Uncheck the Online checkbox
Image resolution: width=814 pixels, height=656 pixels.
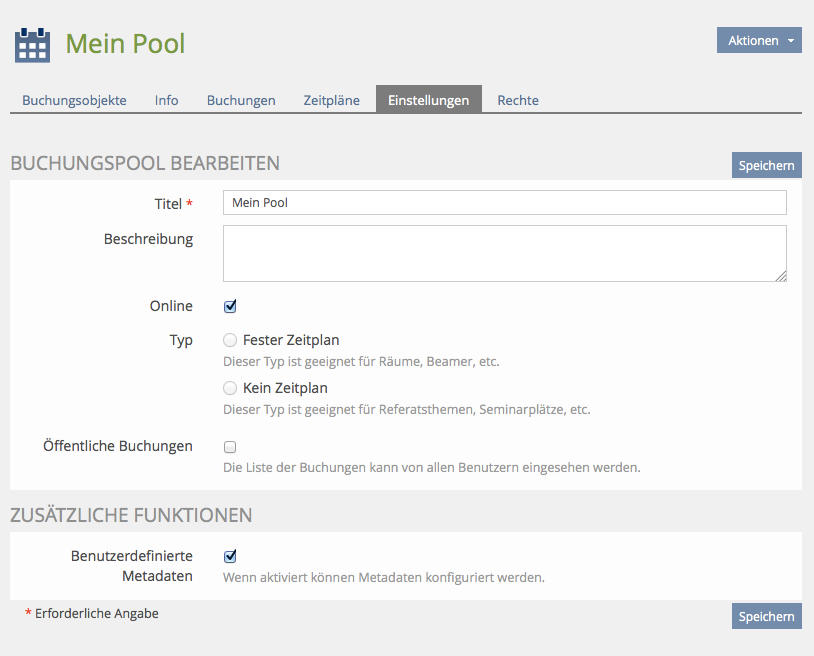click(230, 306)
